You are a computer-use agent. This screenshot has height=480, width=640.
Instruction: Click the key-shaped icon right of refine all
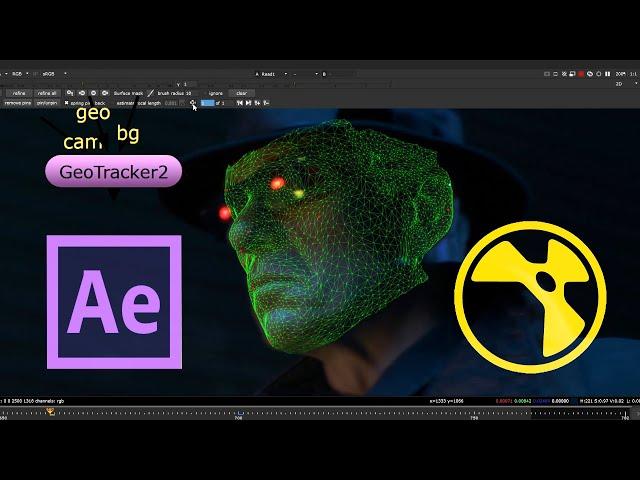70,93
